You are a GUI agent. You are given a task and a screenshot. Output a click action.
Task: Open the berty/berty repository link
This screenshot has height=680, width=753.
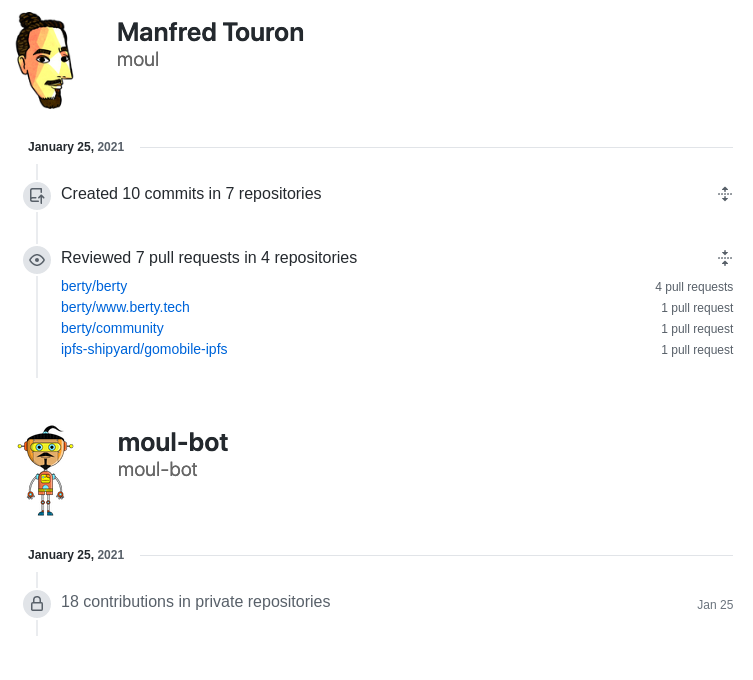tap(94, 286)
